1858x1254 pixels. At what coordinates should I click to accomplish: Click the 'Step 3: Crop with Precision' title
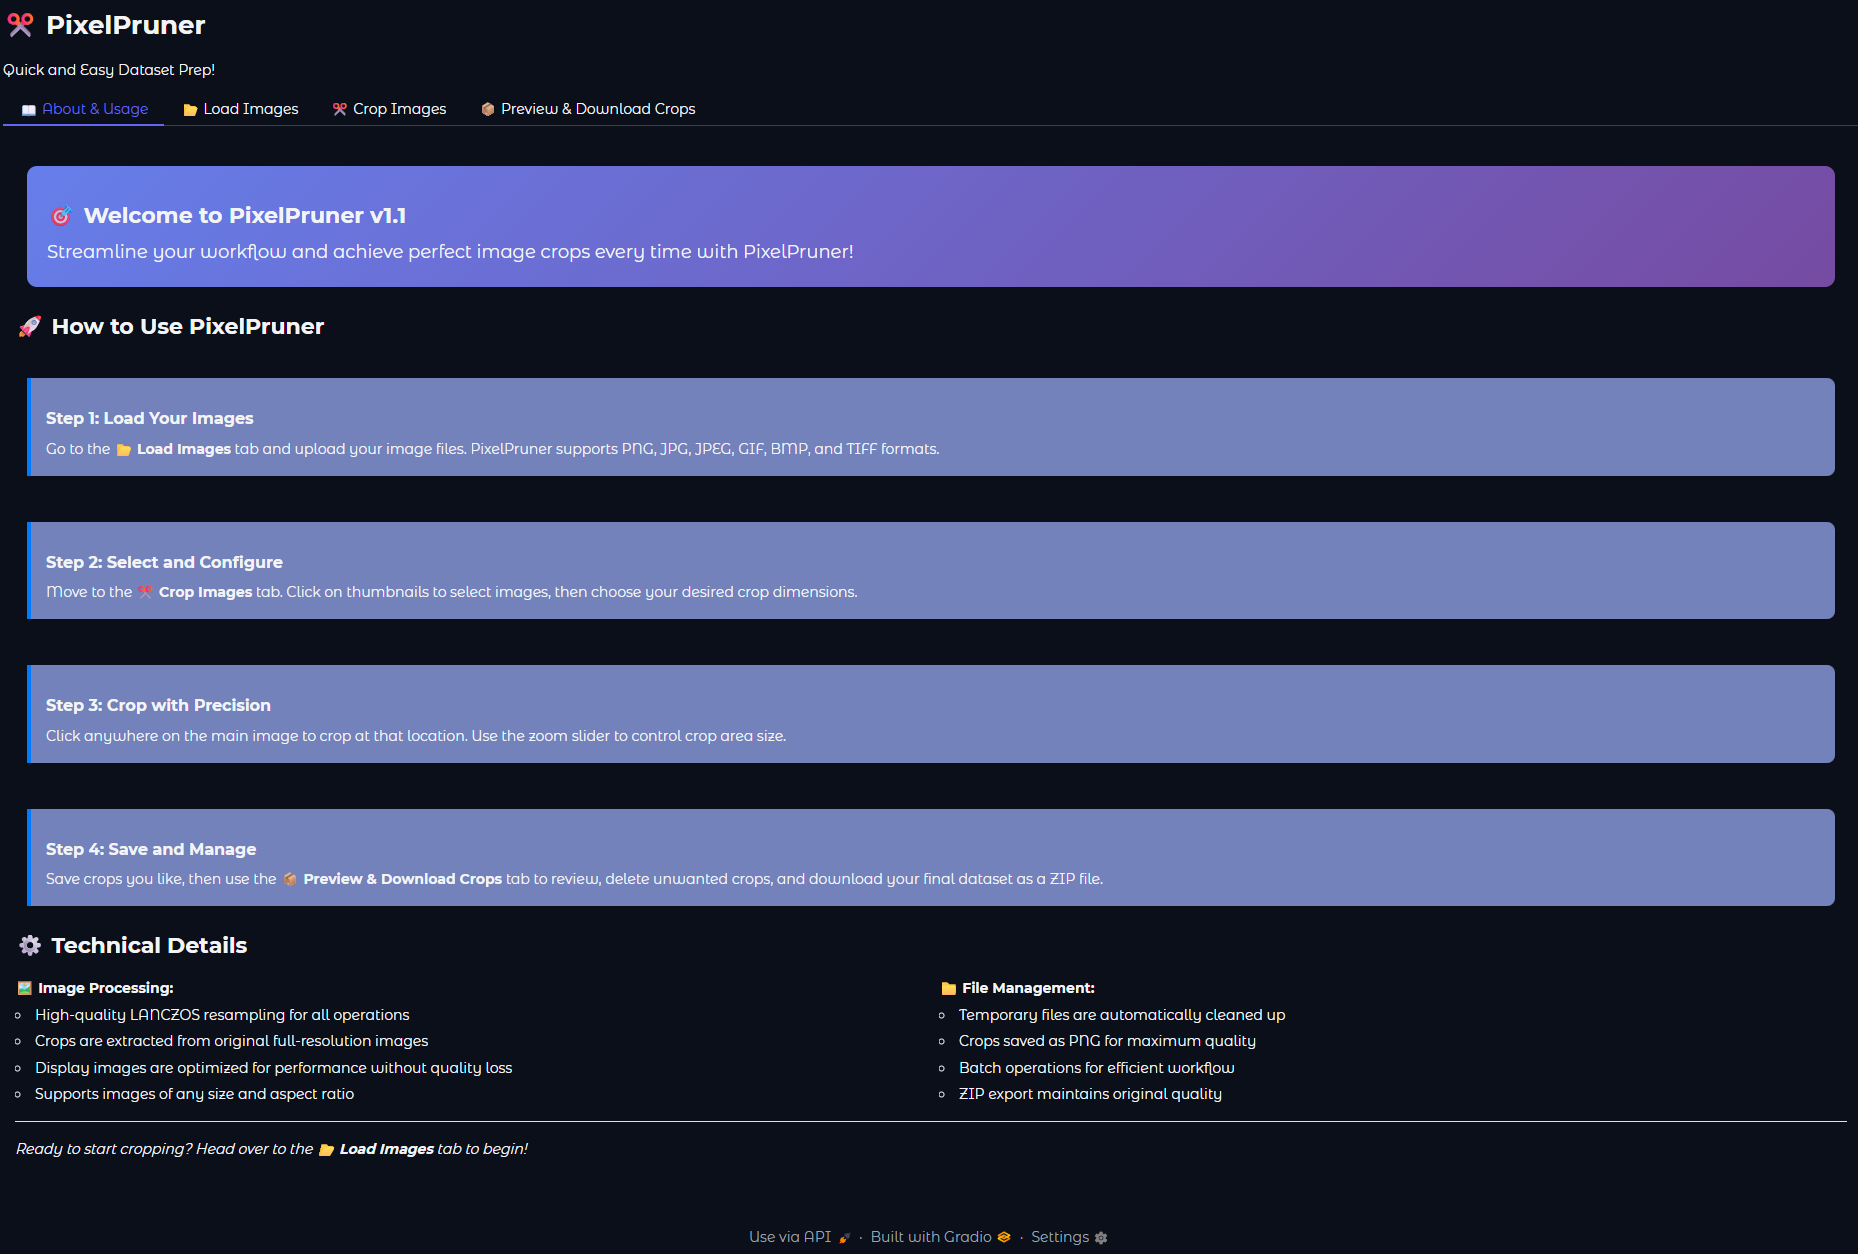coord(158,705)
